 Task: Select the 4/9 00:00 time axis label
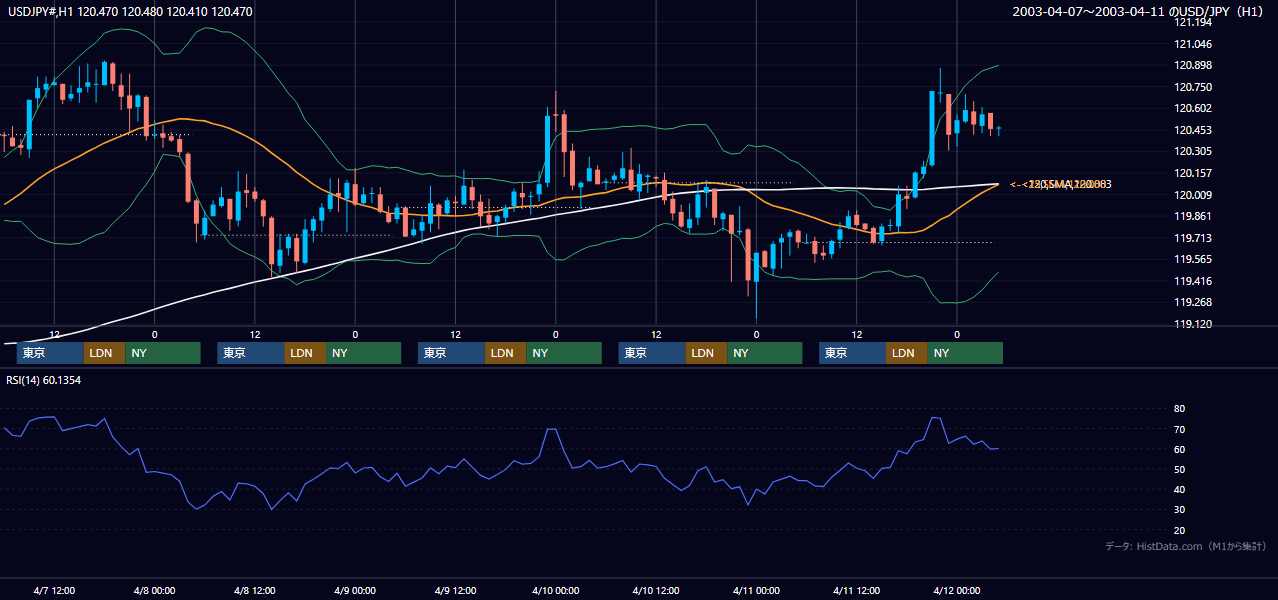pyautogui.click(x=354, y=590)
